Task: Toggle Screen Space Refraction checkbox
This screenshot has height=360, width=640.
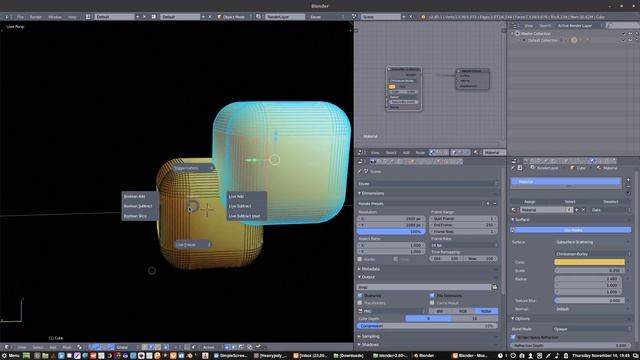Action: 513,338
